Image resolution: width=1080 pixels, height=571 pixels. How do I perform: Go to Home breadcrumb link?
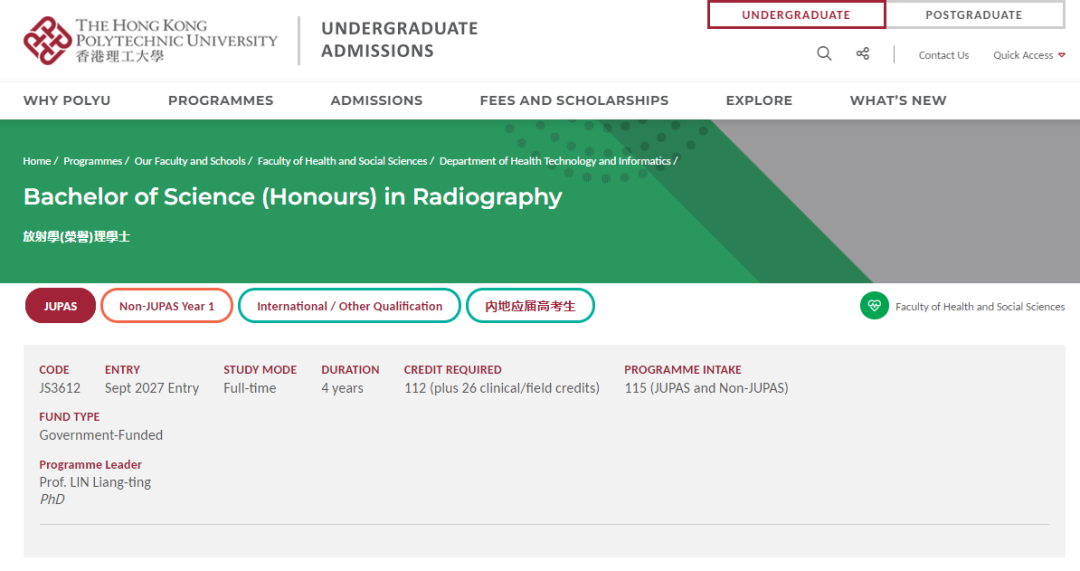(37, 161)
